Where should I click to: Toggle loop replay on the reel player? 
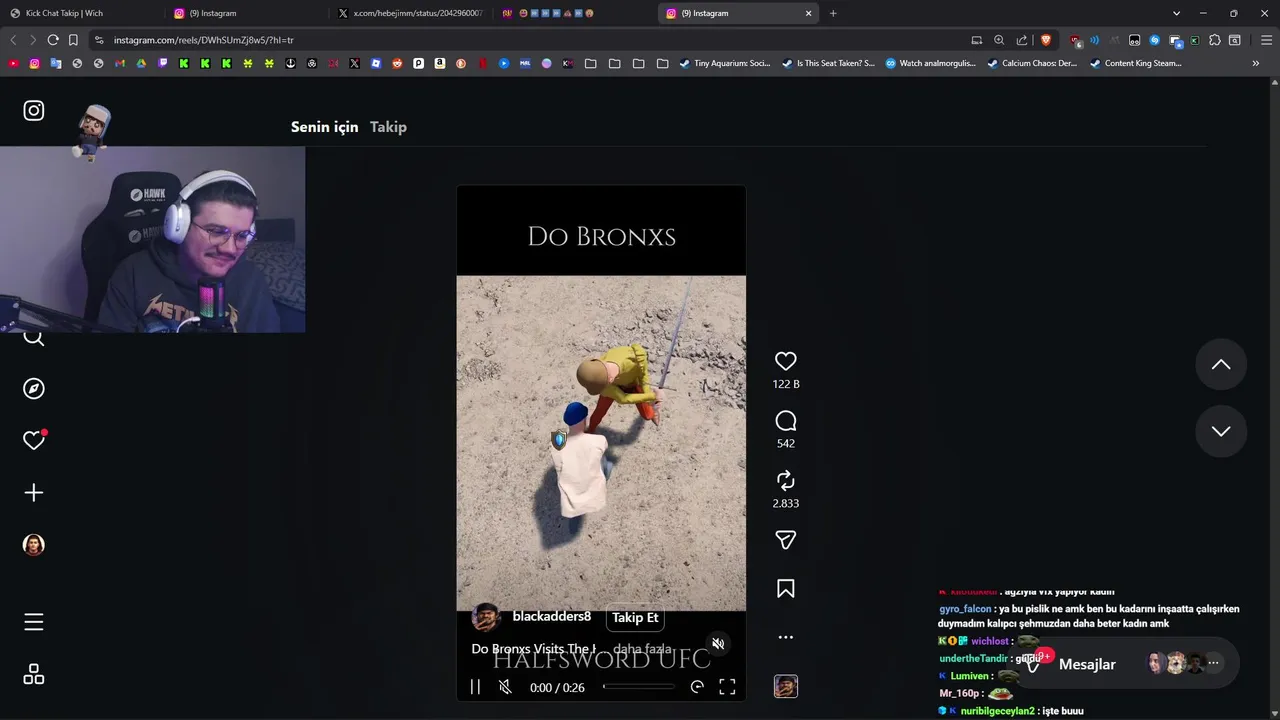point(697,687)
